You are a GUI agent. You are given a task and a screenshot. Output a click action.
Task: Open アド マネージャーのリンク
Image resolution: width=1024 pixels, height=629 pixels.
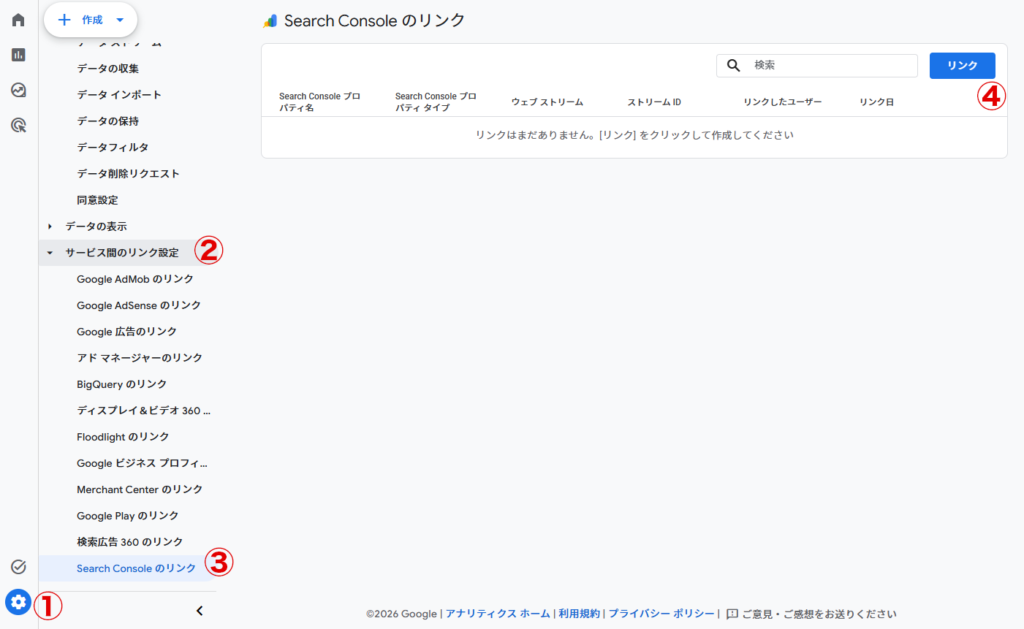pos(139,358)
